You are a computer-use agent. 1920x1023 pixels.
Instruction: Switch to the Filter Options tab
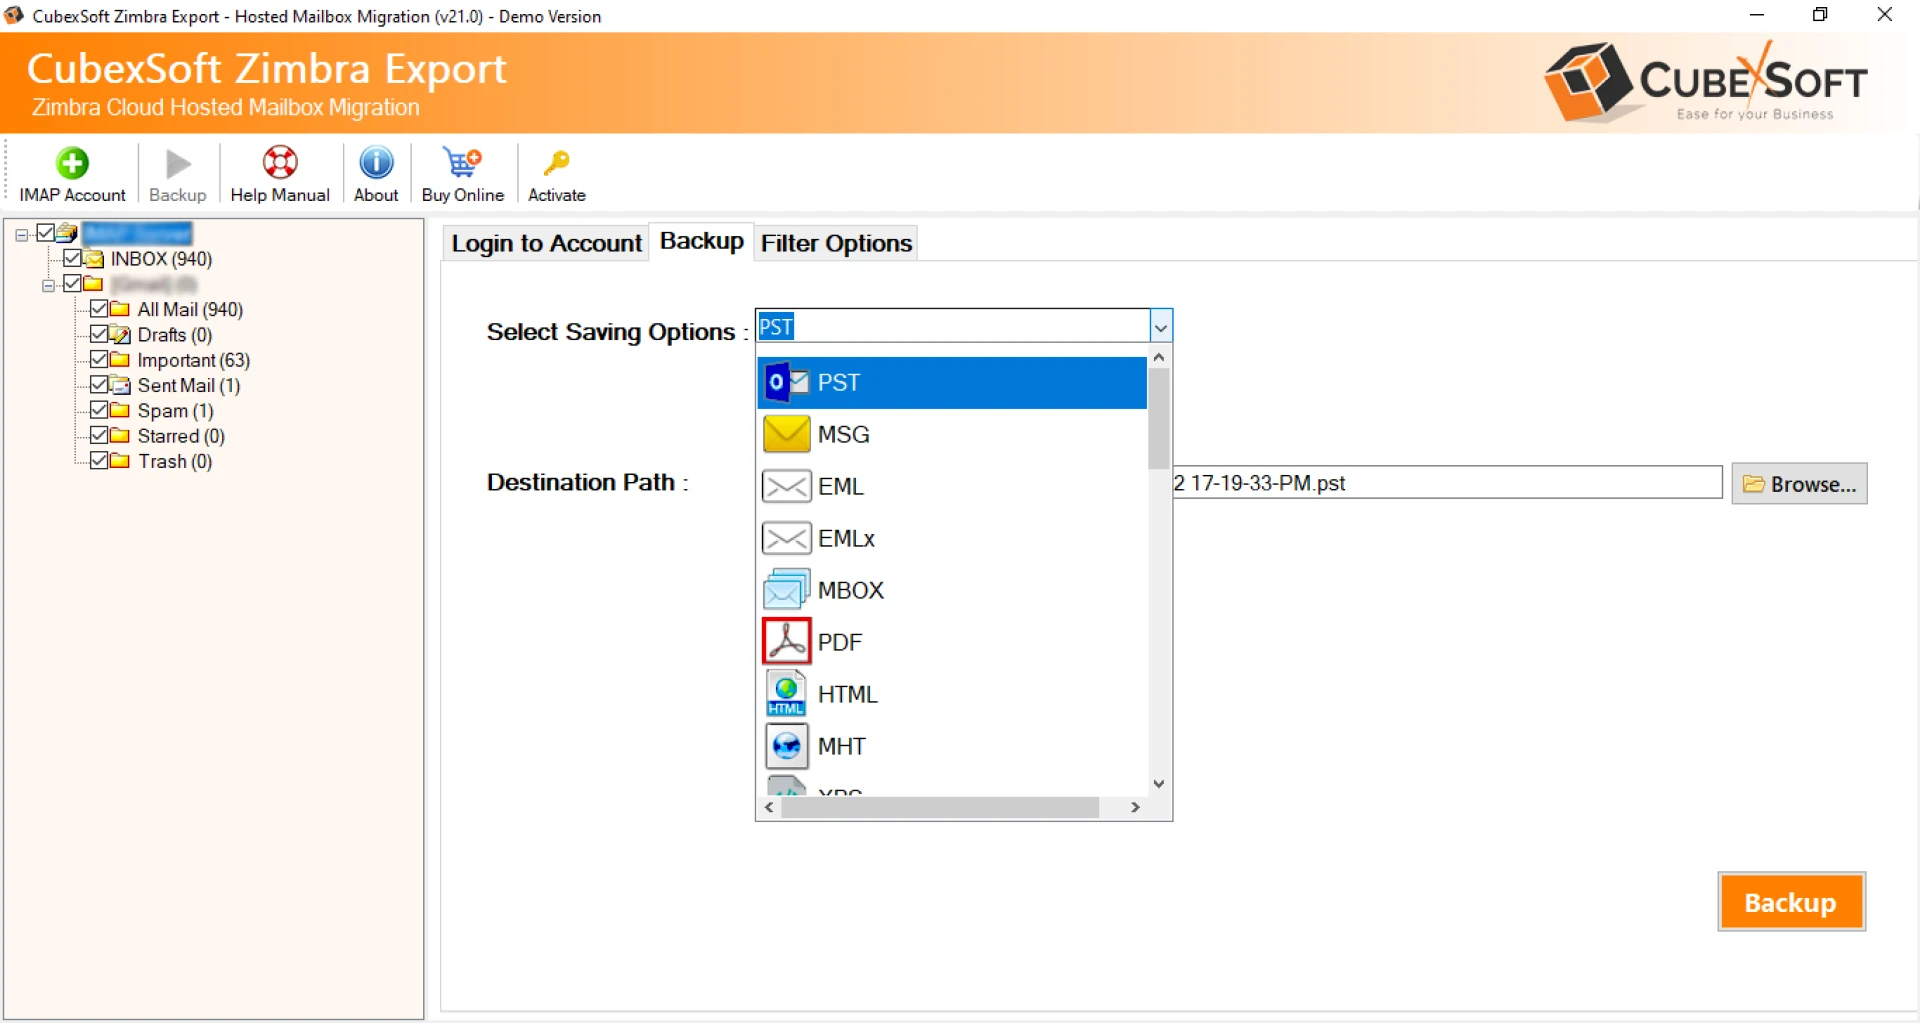click(x=836, y=243)
